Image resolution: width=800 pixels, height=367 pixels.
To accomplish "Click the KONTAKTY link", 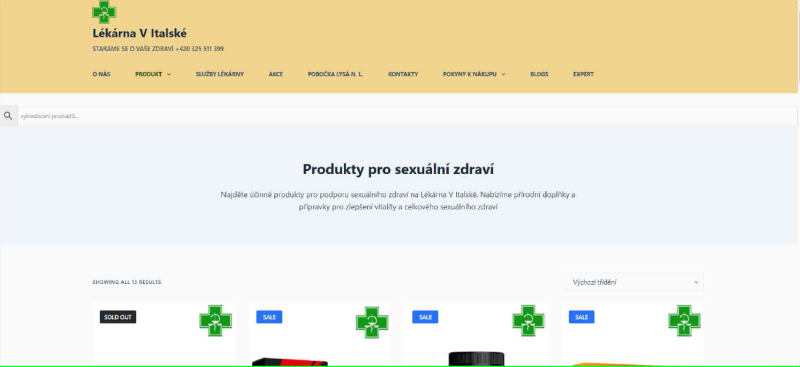I will 403,74.
